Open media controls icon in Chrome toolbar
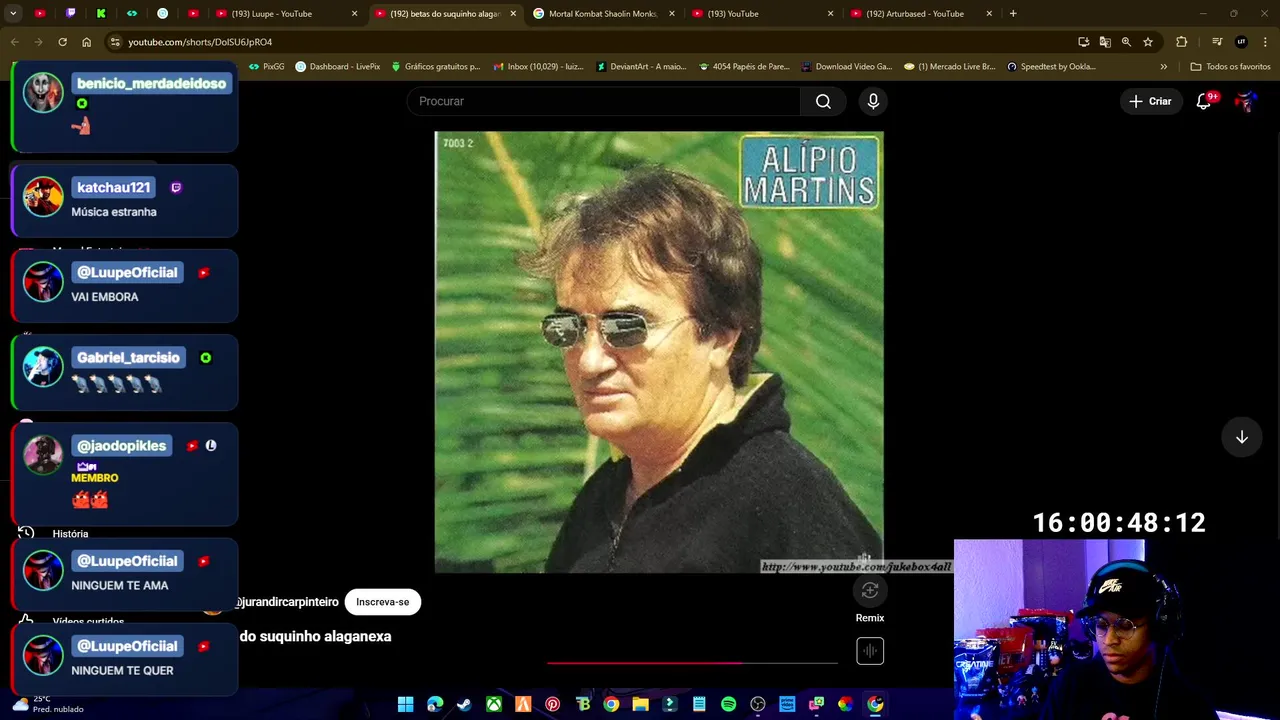1280x720 pixels. [x=1217, y=42]
